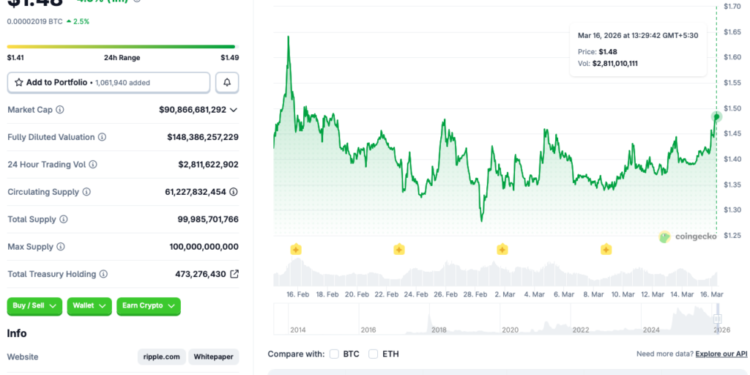Open the Wallet dropdown
The image size is (750, 375).
tap(89, 306)
